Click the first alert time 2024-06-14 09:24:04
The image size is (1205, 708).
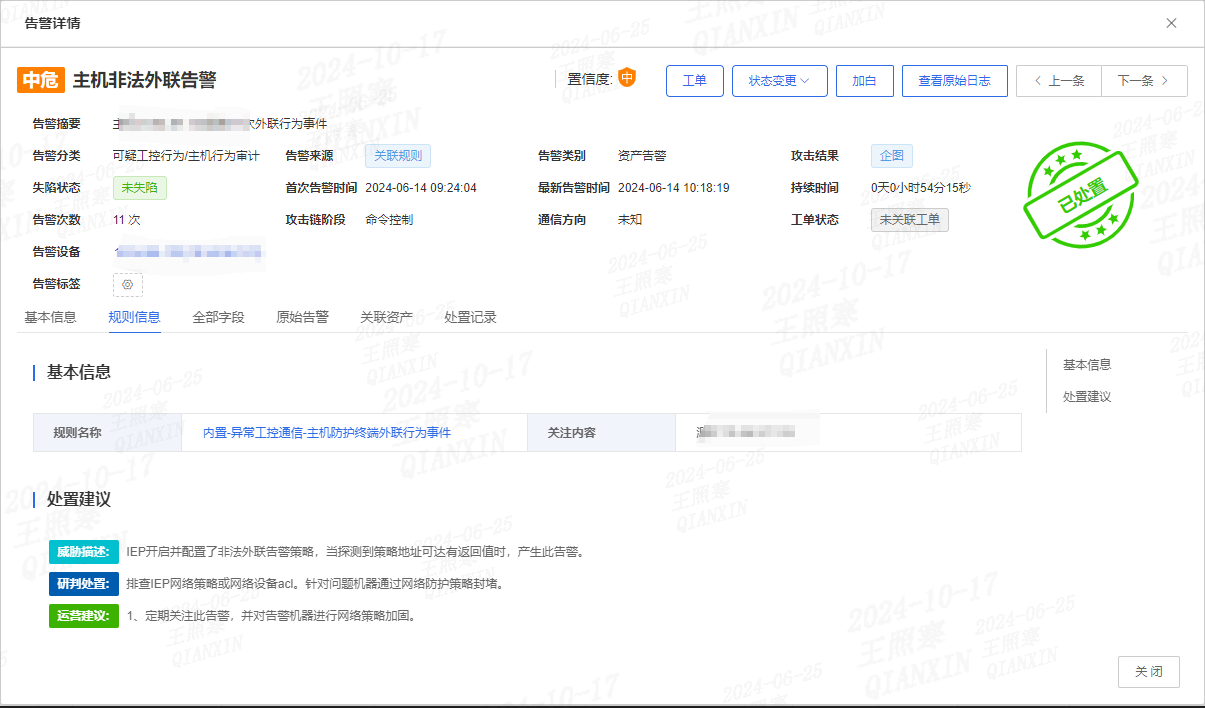pos(421,188)
